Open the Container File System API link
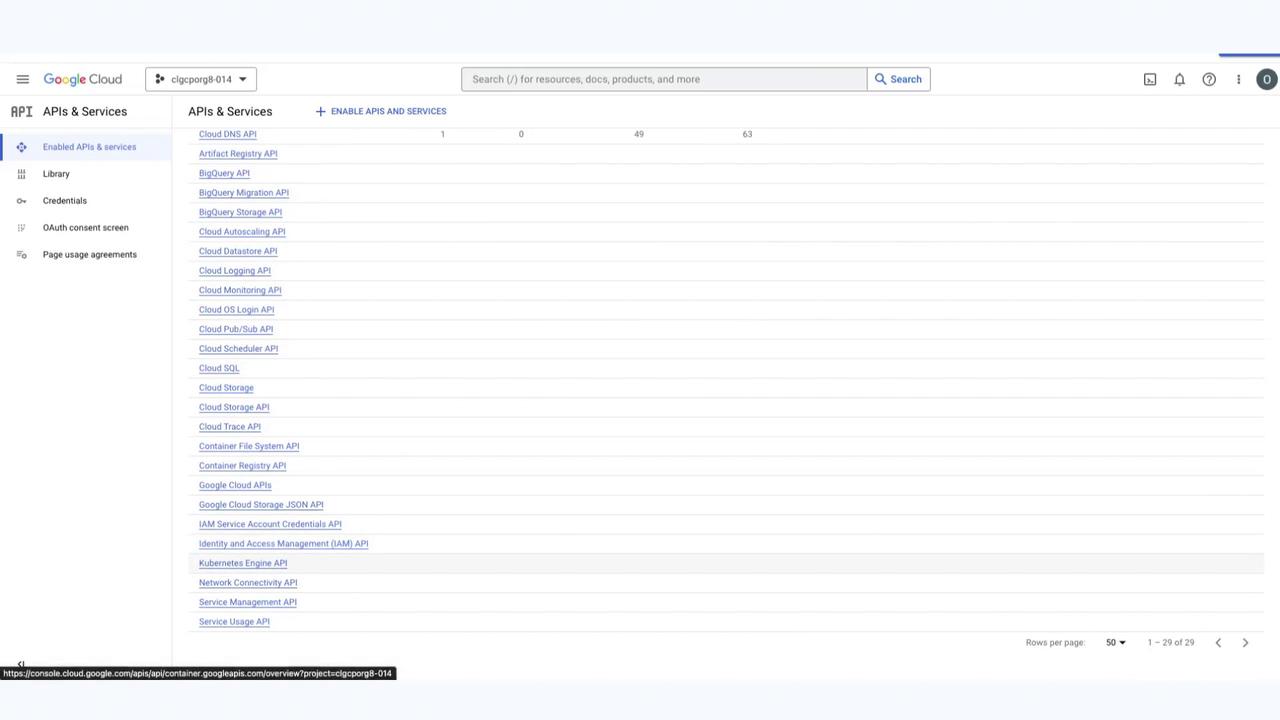1280x720 pixels. point(249,446)
